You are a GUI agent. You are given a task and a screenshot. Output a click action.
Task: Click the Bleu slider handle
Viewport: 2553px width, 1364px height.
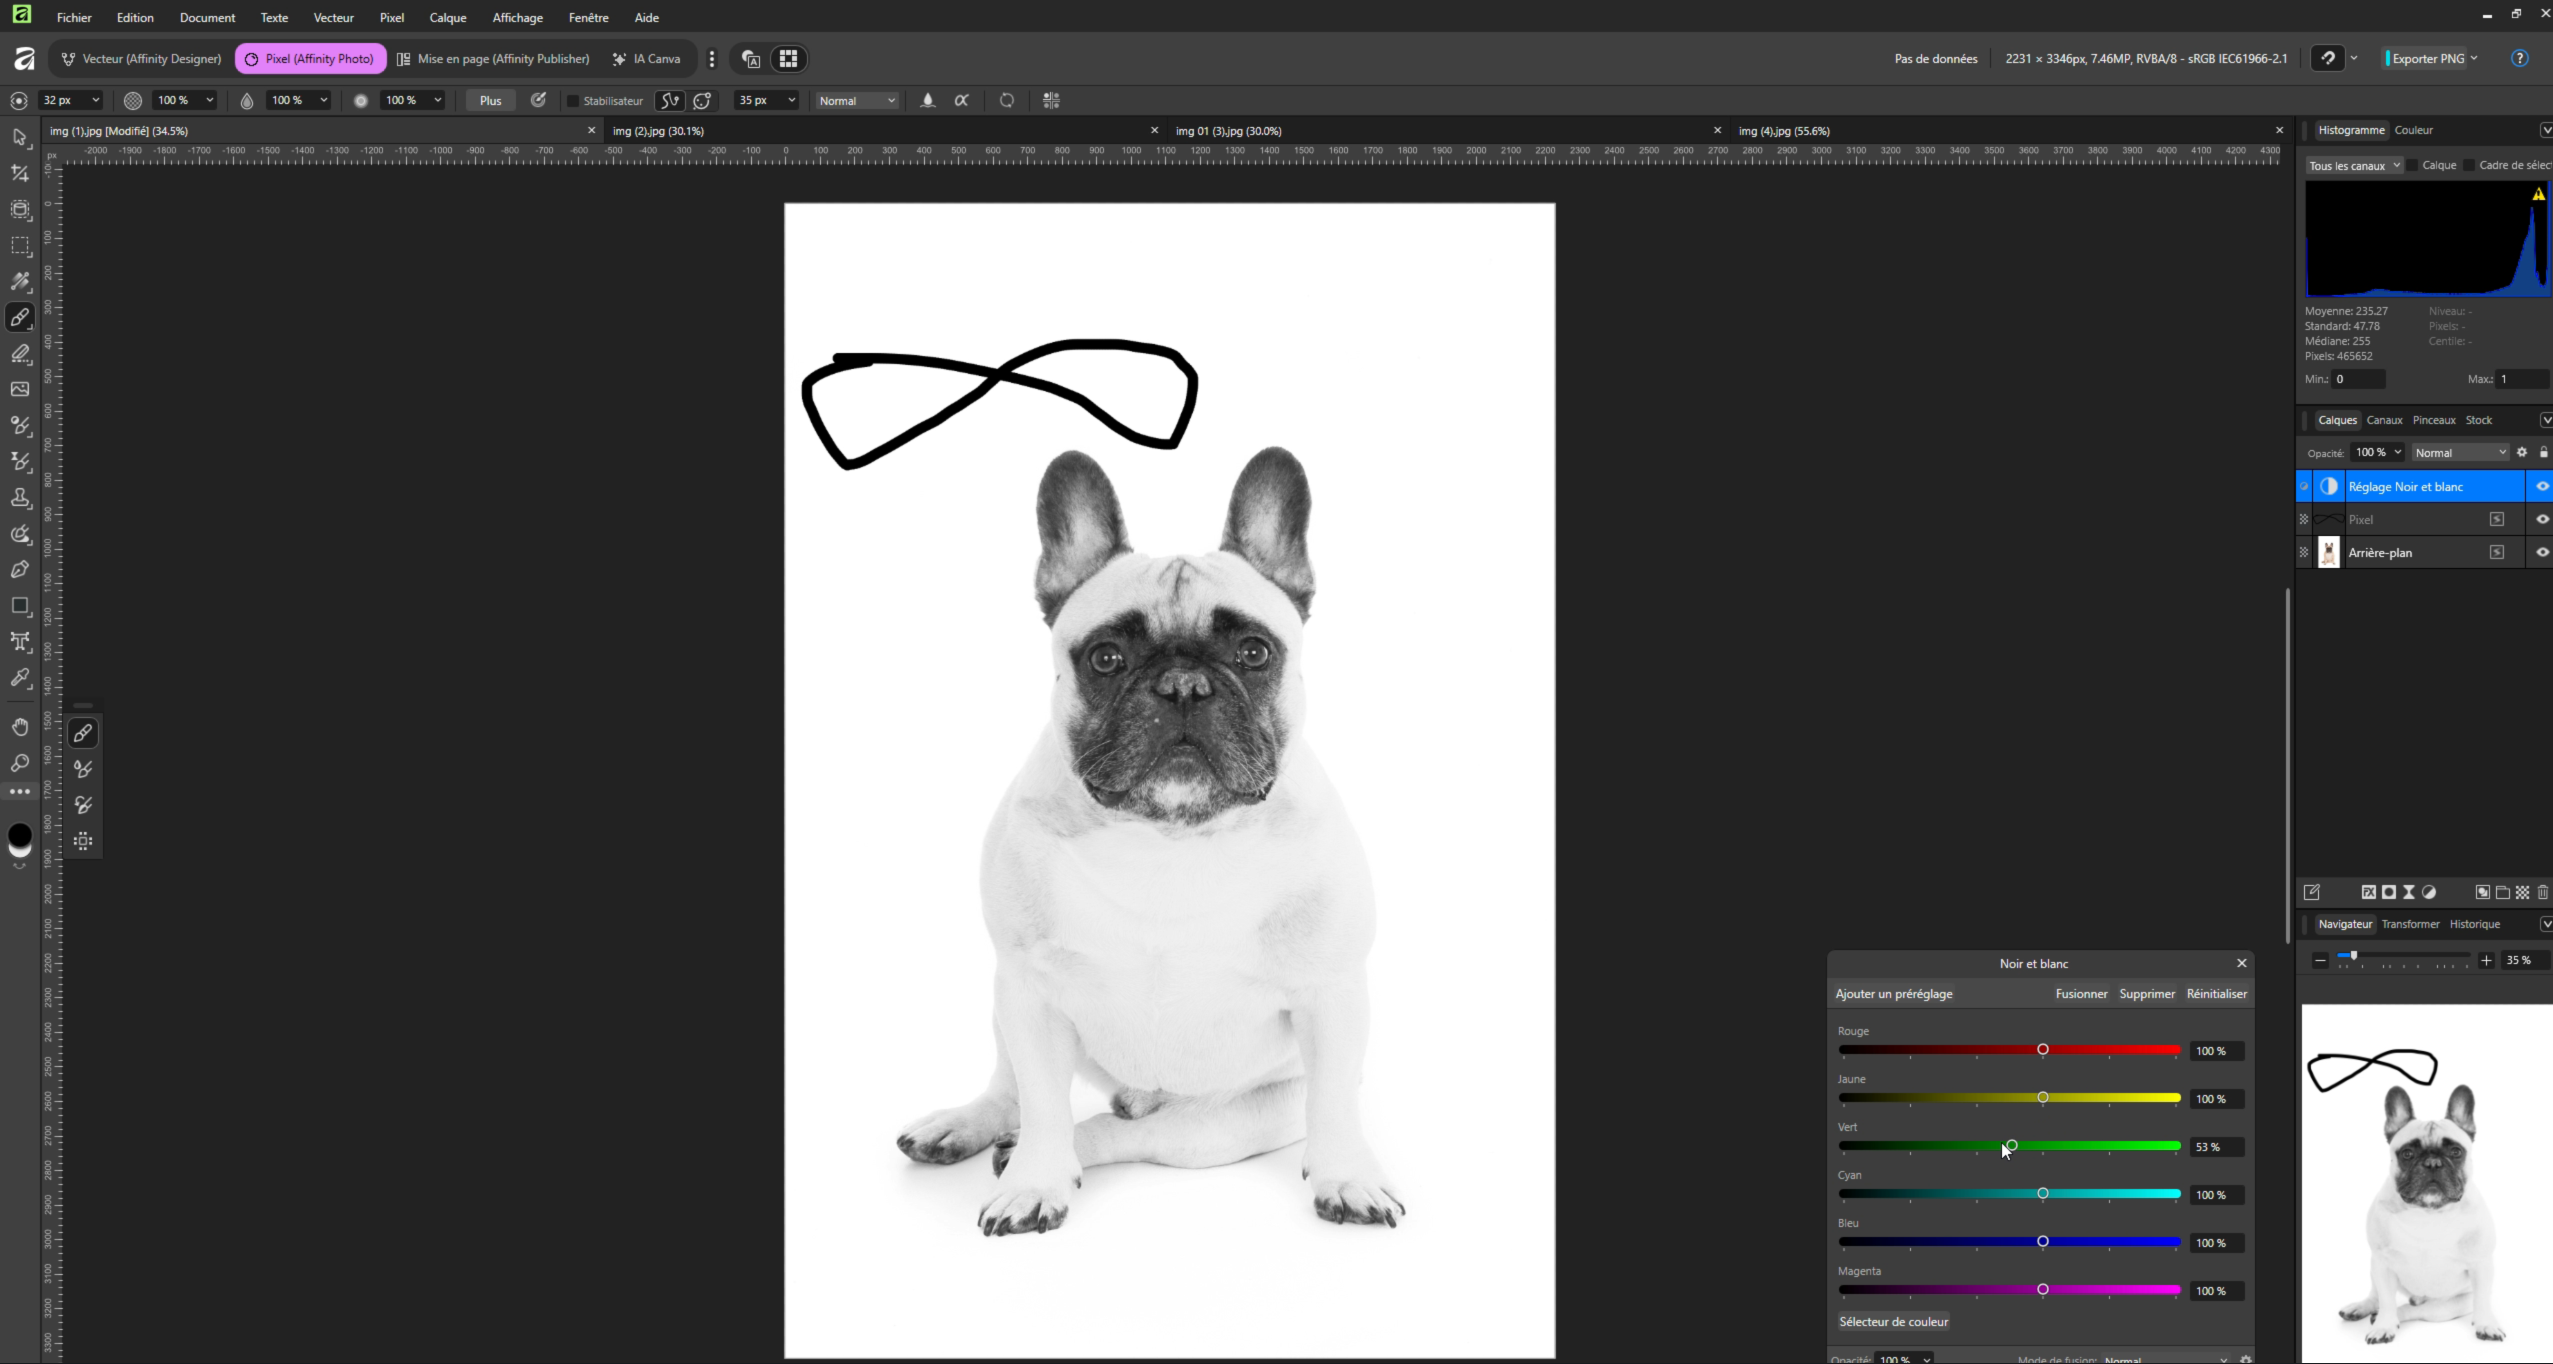[2043, 1241]
